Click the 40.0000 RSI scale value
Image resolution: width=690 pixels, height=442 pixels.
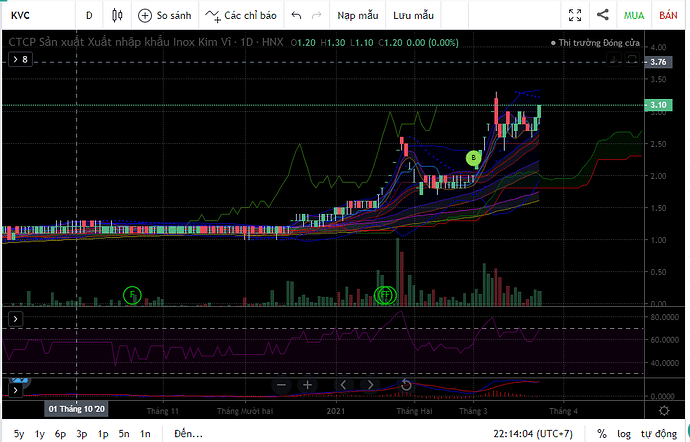click(x=664, y=363)
